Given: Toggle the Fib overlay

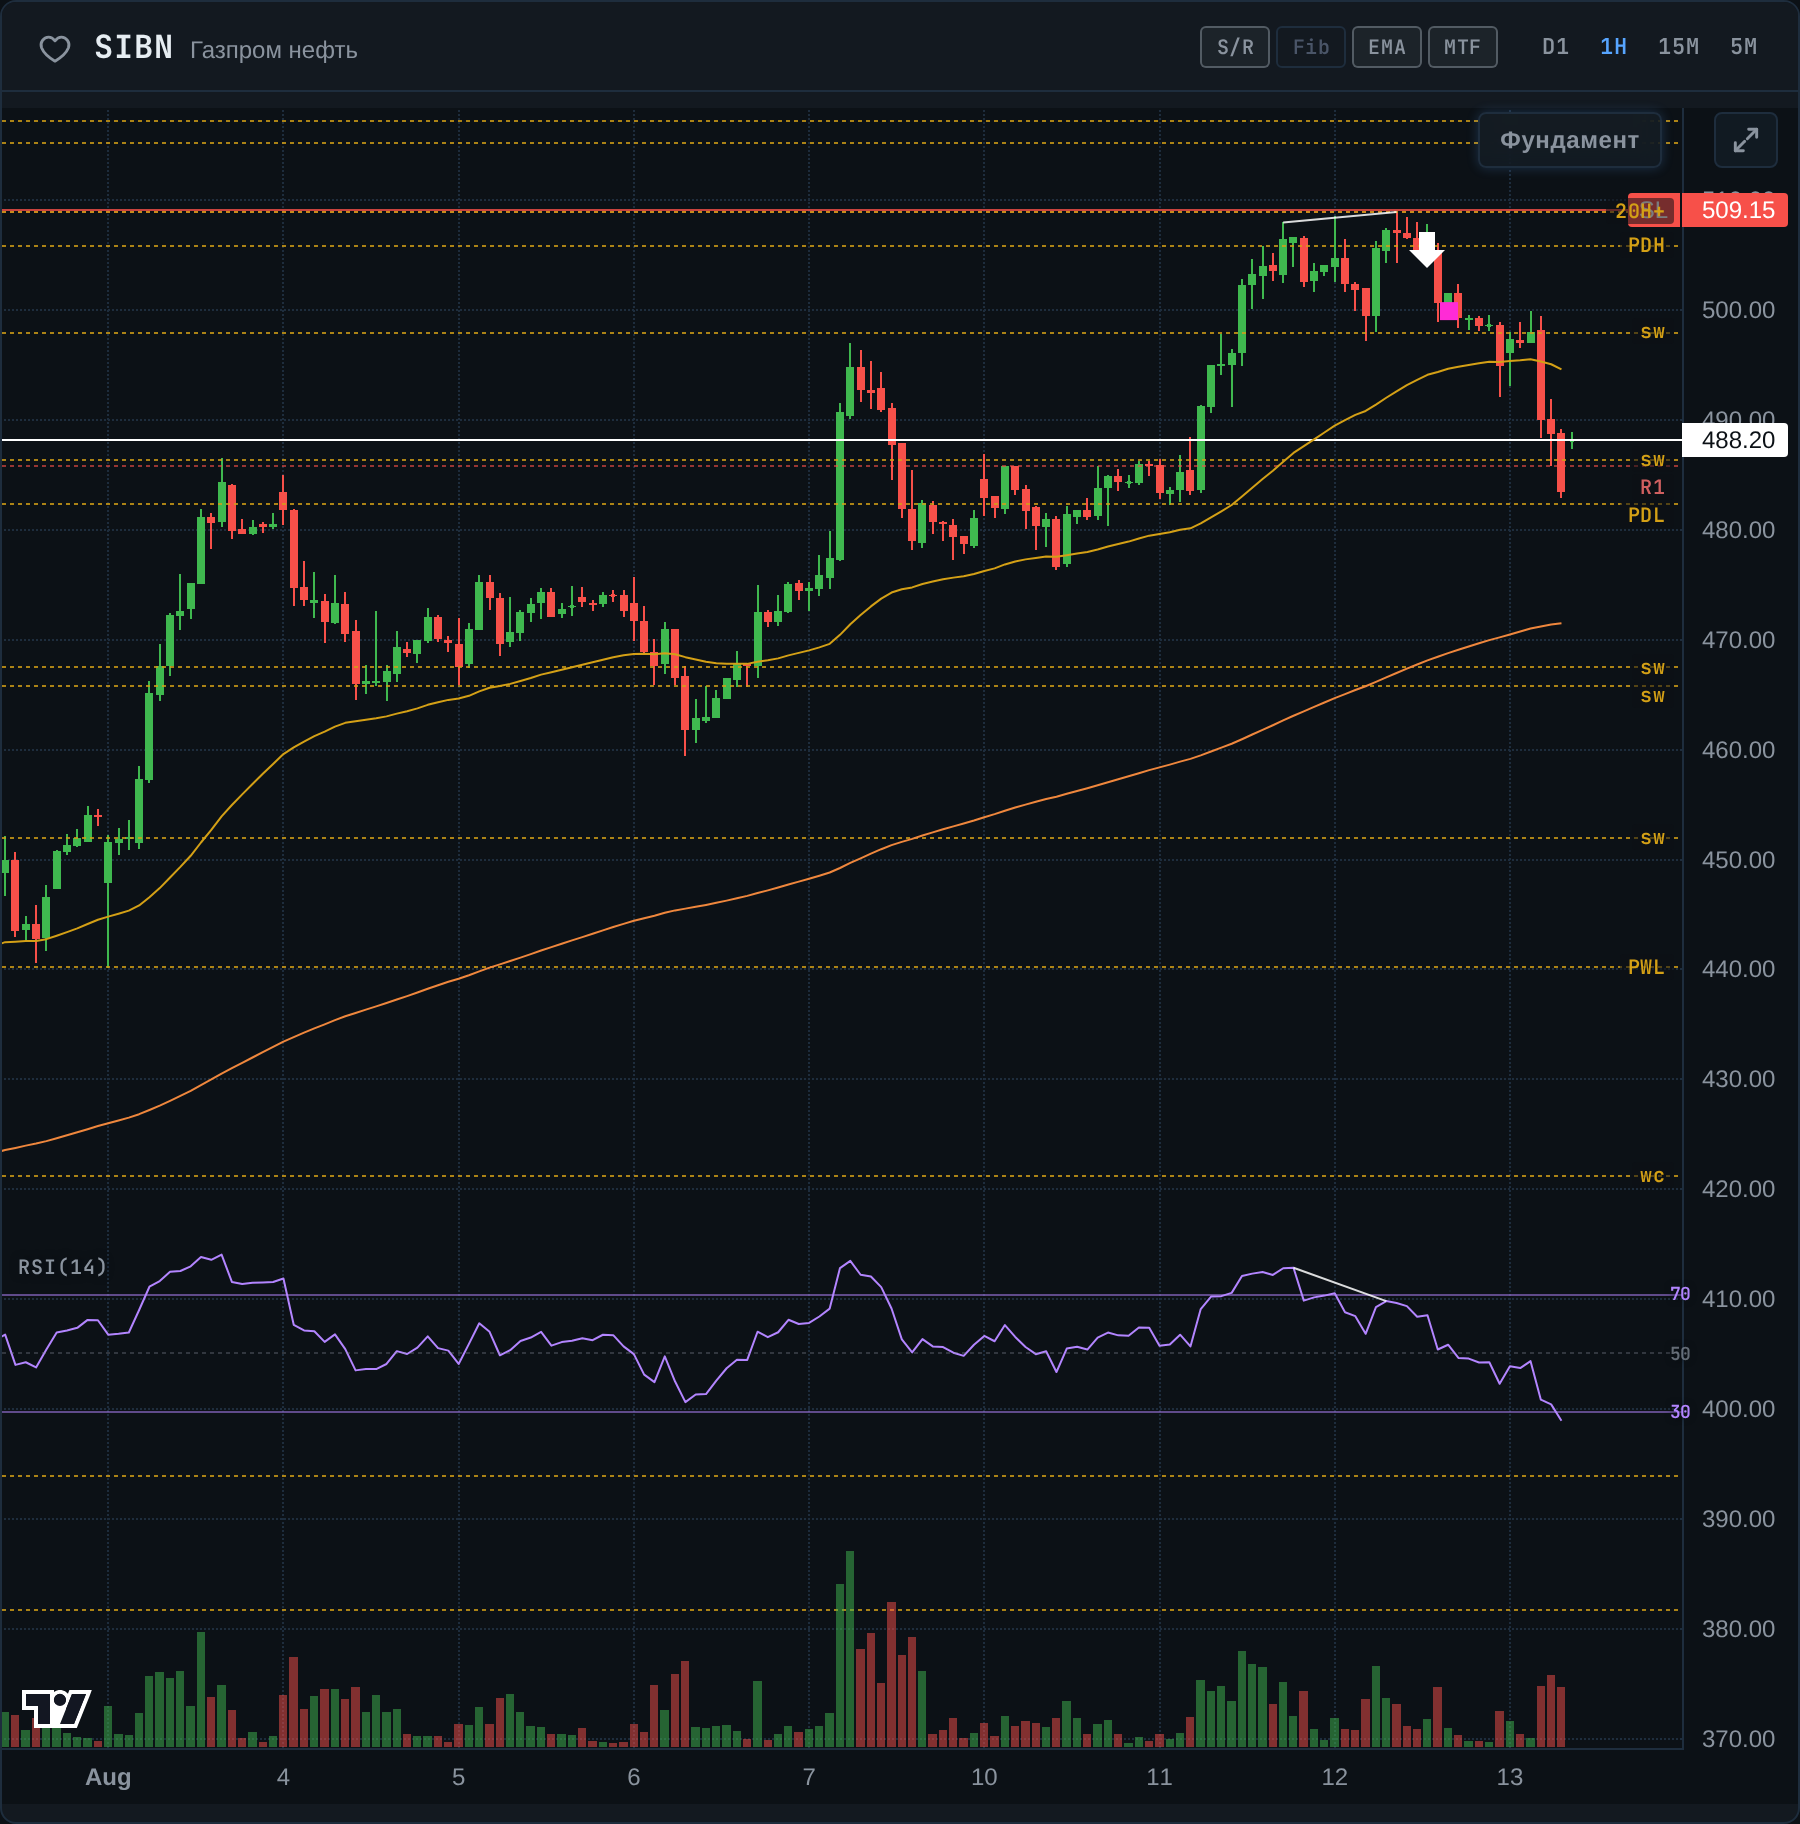Looking at the screenshot, I should point(1311,47).
